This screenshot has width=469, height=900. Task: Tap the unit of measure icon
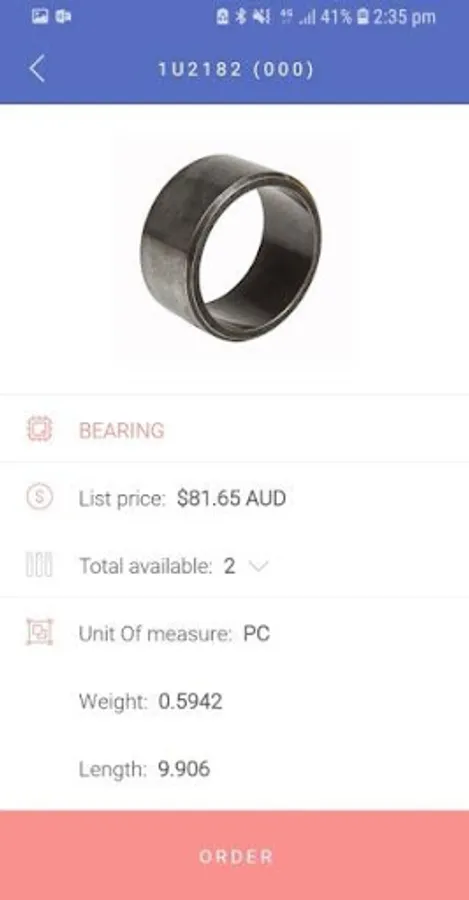(40, 633)
